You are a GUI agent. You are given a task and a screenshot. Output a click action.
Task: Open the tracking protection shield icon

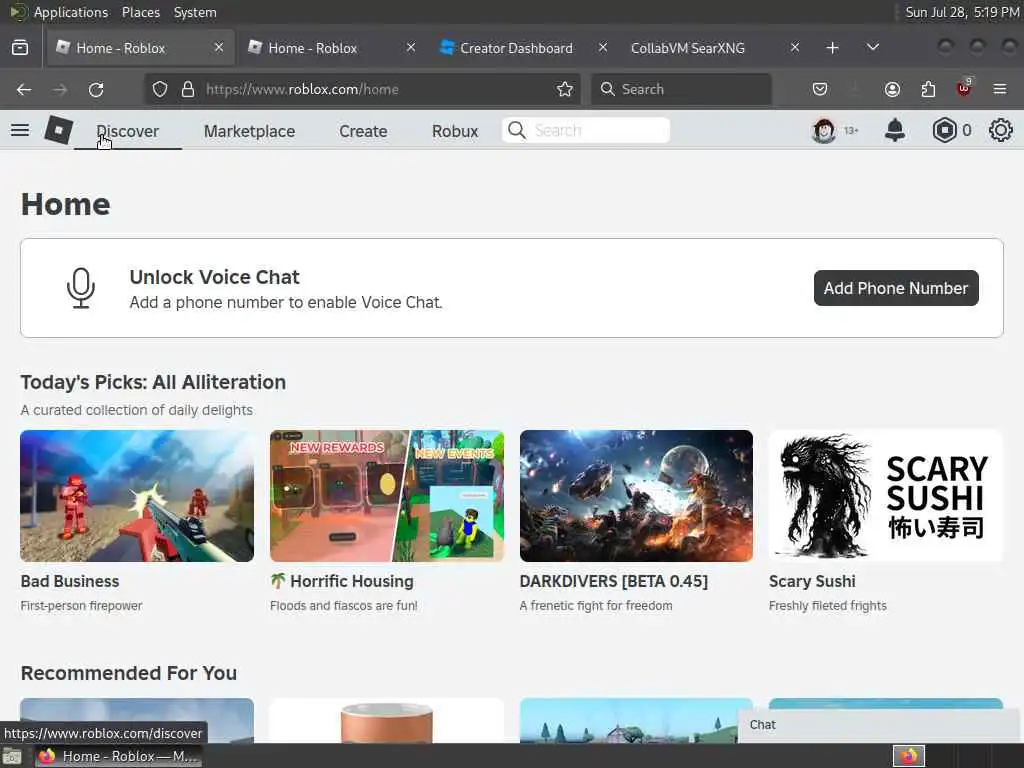pos(159,89)
